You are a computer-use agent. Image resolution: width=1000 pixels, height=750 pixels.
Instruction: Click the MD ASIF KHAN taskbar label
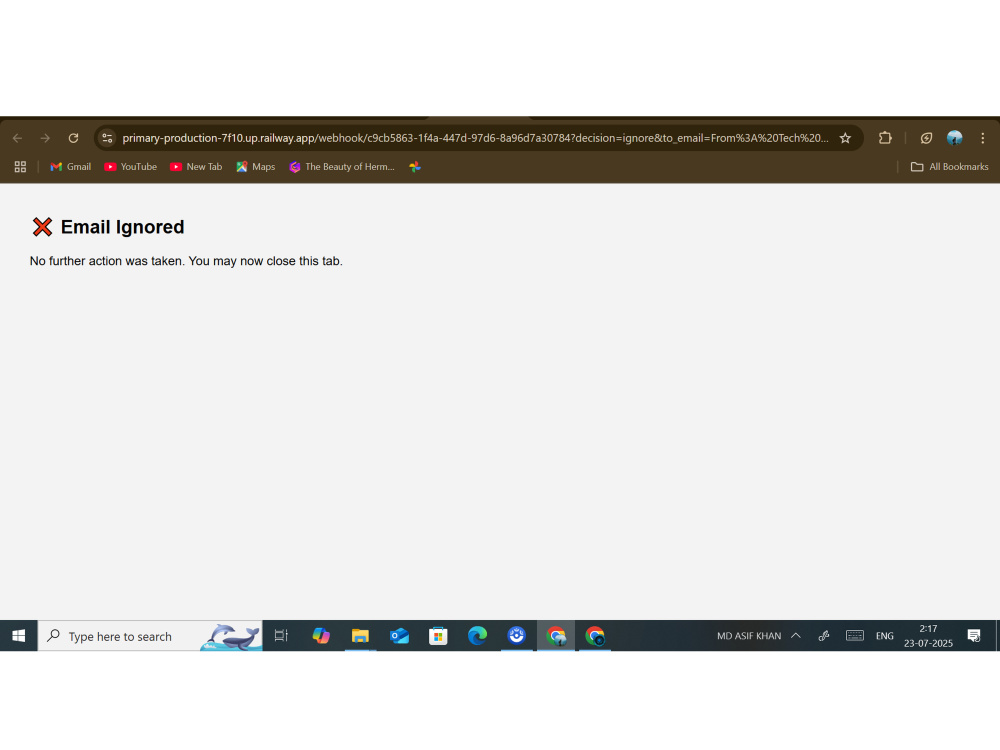point(749,636)
